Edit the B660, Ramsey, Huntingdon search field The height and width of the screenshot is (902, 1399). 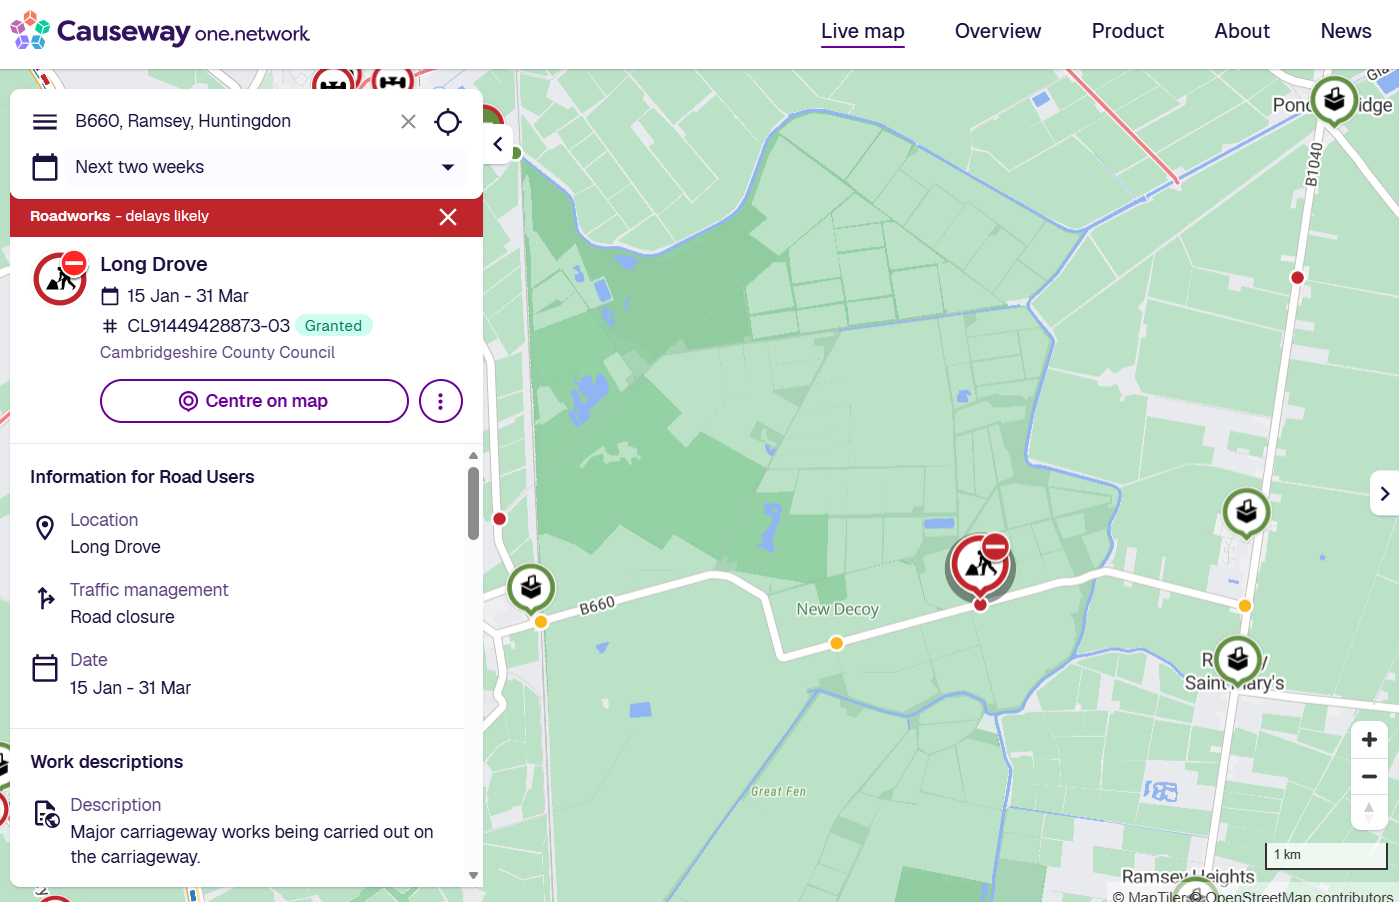click(230, 122)
